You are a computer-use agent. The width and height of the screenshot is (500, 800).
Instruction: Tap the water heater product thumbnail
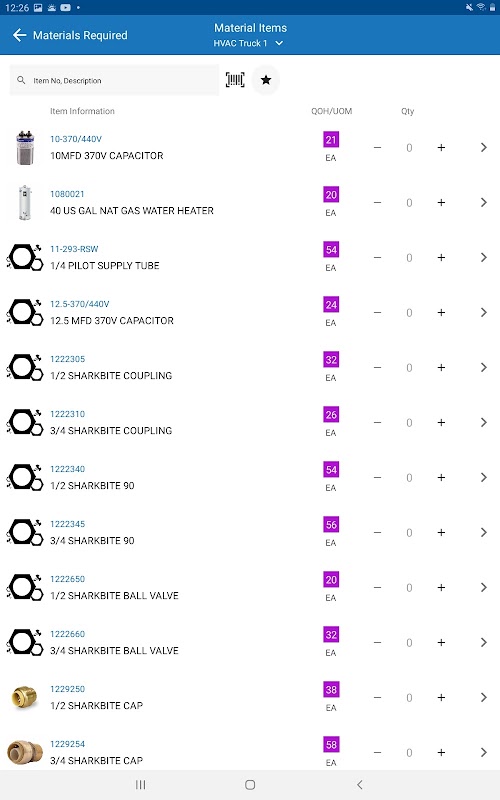click(x=24, y=203)
